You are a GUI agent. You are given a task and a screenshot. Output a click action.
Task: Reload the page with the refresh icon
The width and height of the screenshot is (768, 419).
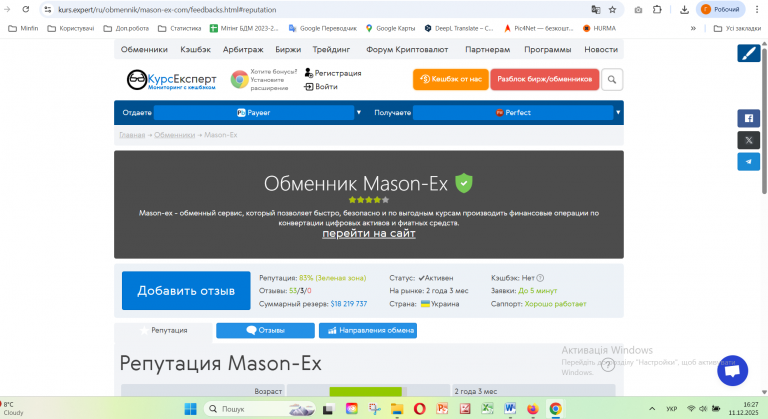[x=25, y=9]
